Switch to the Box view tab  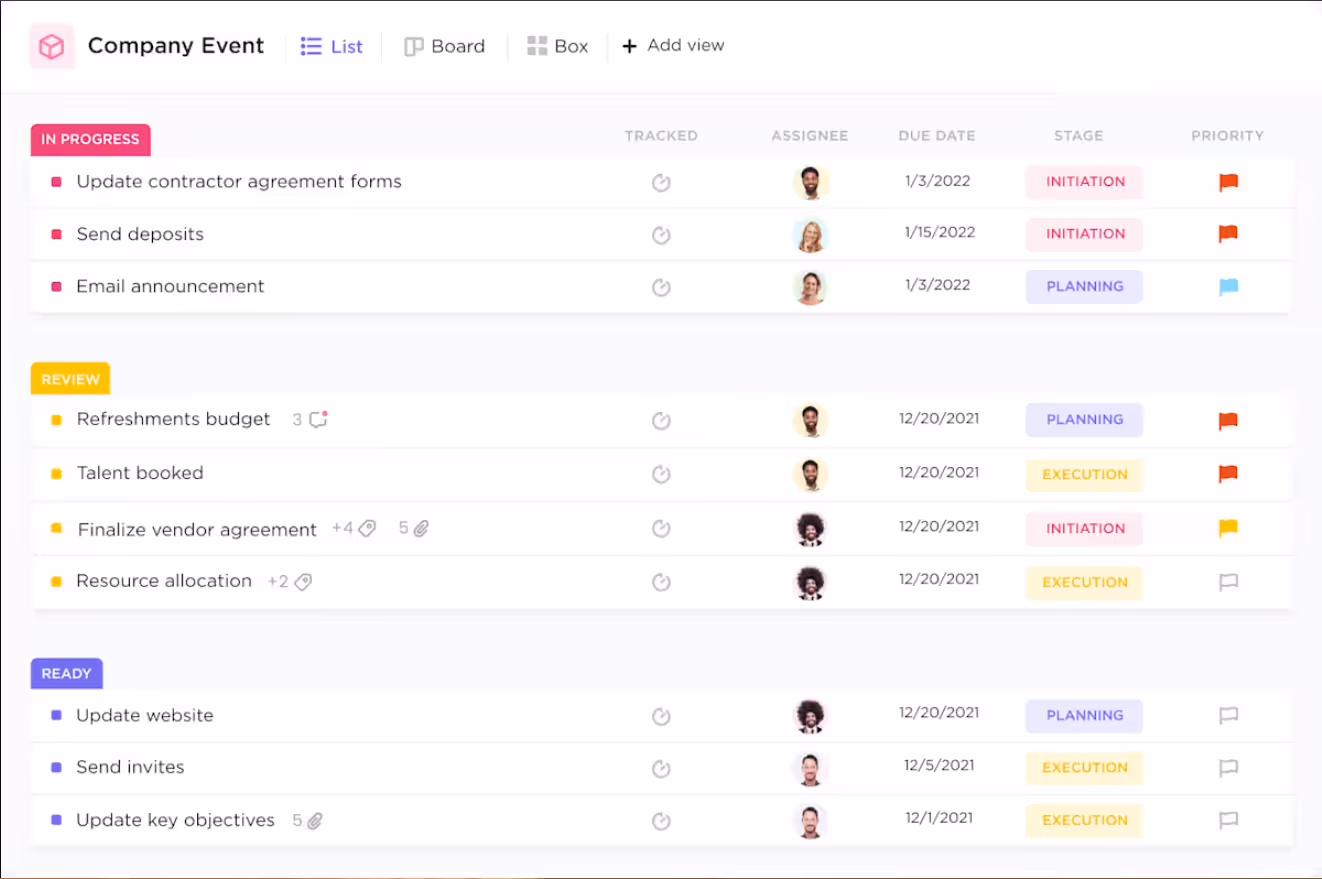[558, 46]
